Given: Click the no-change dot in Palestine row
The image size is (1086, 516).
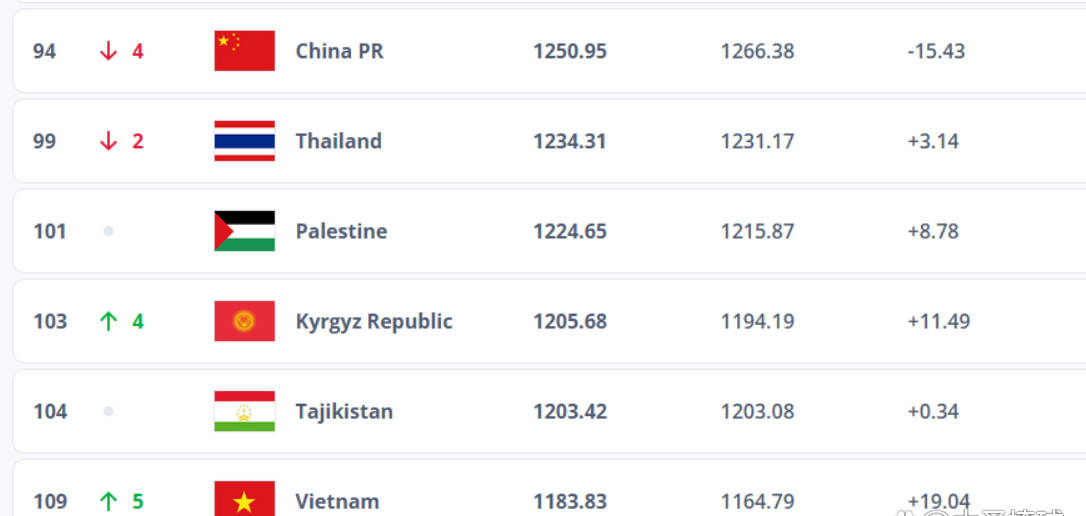Looking at the screenshot, I should [x=108, y=231].
